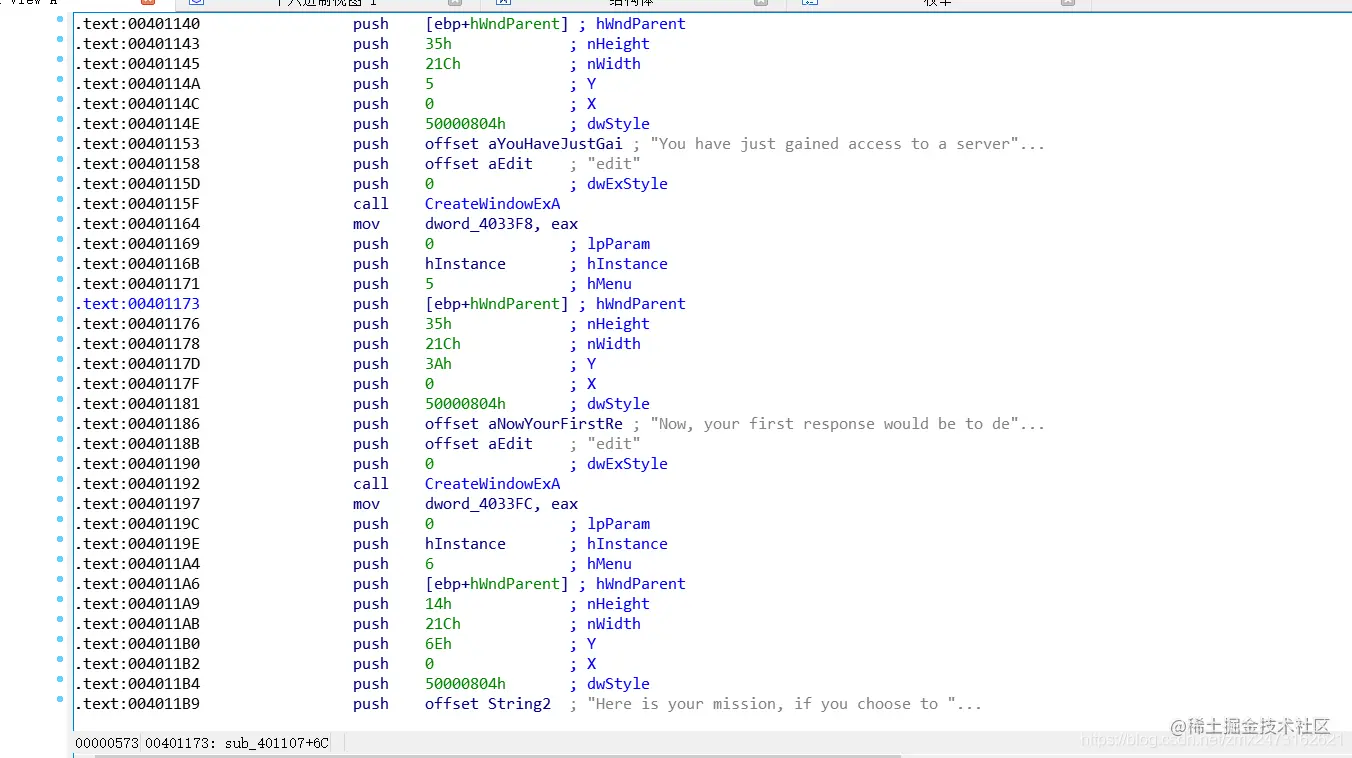This screenshot has height=758, width=1352.
Task: Click the hMenu comment at 004011A4
Action: point(609,564)
